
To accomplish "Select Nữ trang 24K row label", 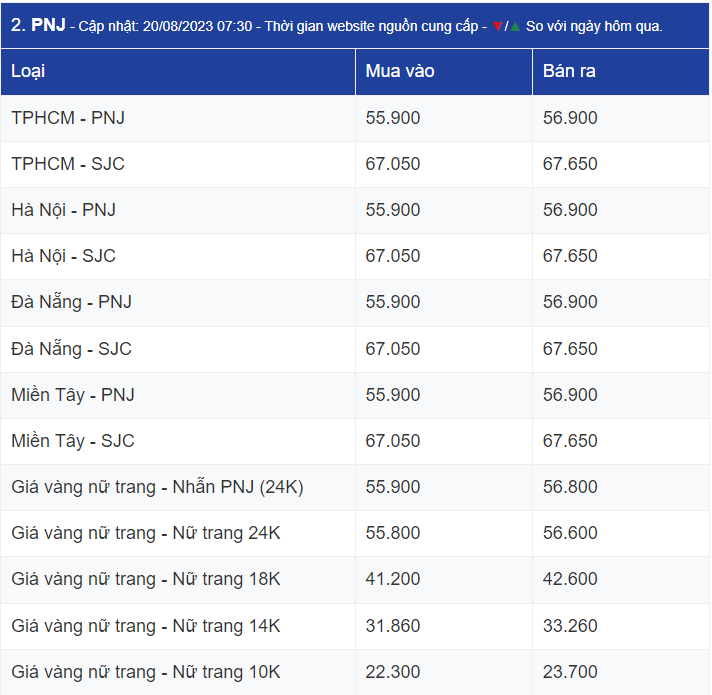I will [x=145, y=533].
